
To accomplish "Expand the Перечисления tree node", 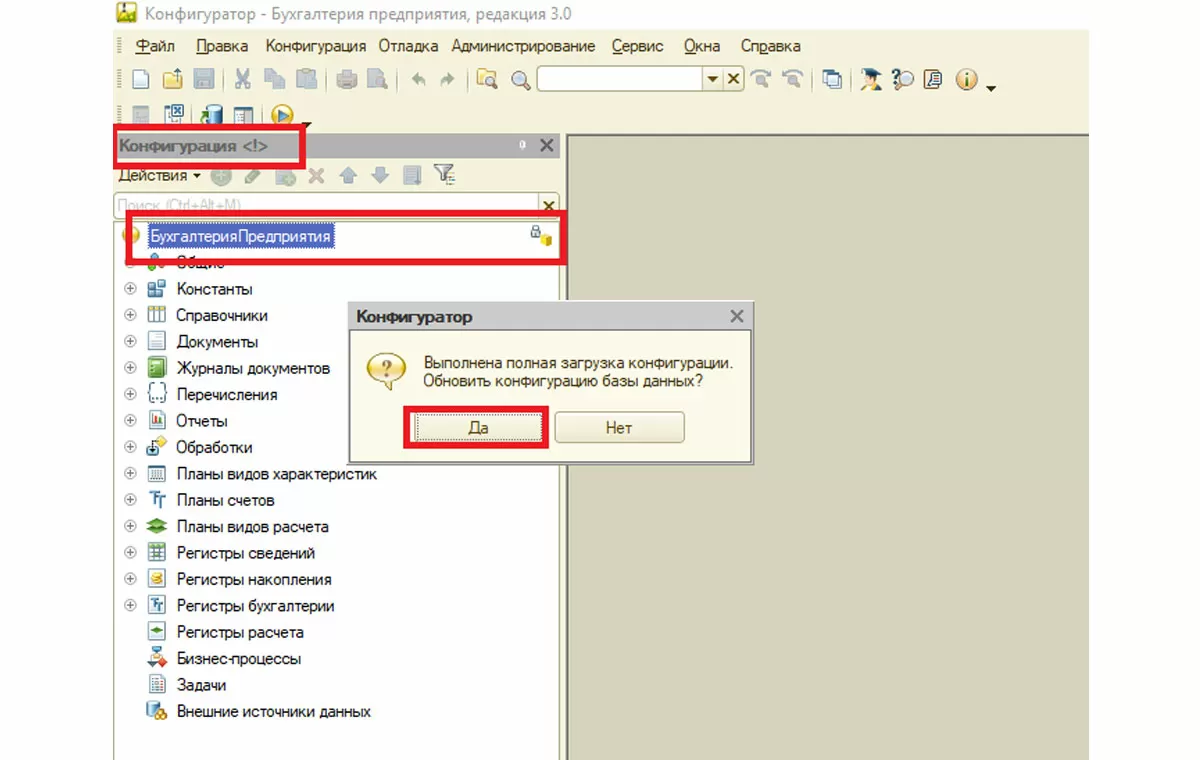I will point(130,394).
